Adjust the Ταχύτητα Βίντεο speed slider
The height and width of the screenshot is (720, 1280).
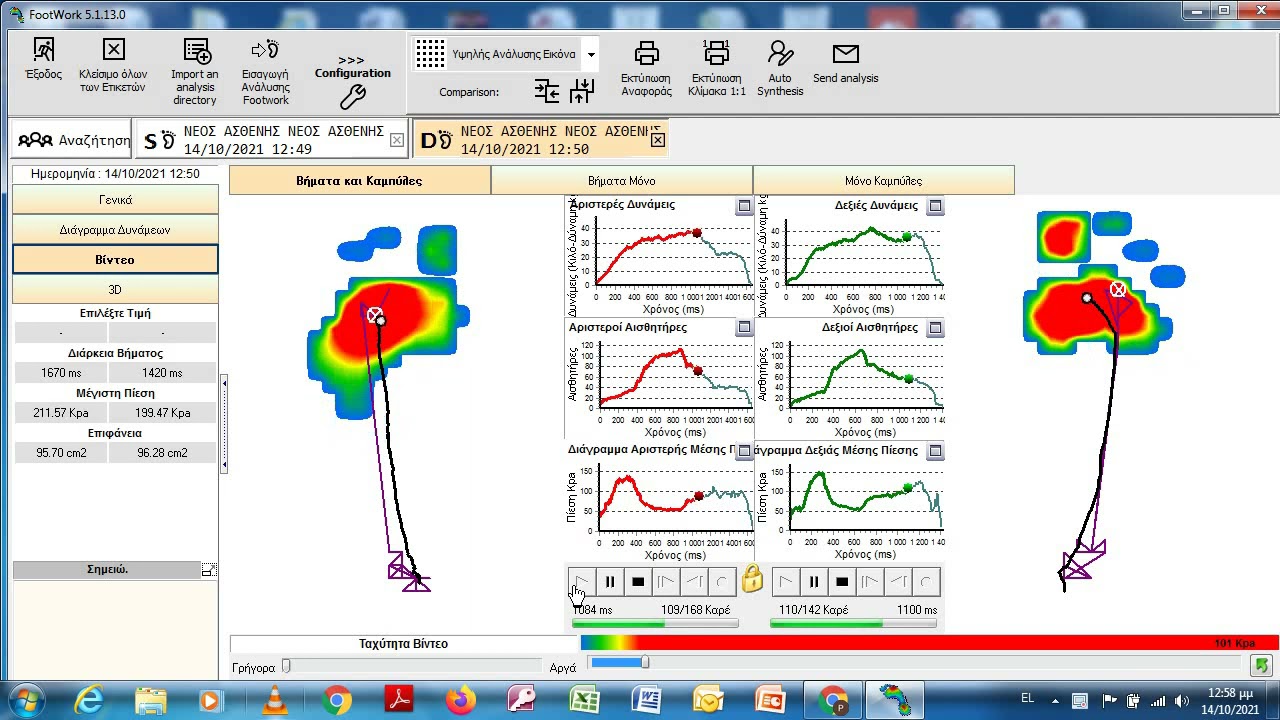click(x=286, y=666)
